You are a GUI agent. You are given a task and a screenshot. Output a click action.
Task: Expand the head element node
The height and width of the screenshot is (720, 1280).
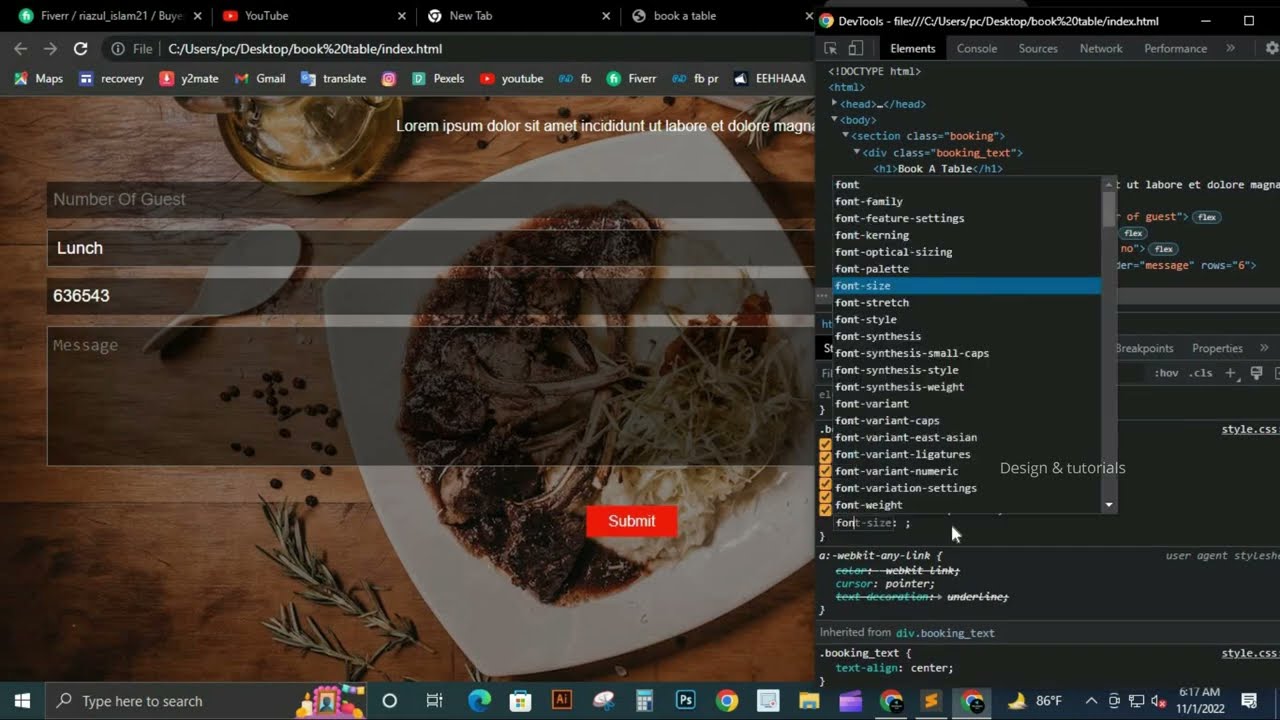click(x=835, y=103)
